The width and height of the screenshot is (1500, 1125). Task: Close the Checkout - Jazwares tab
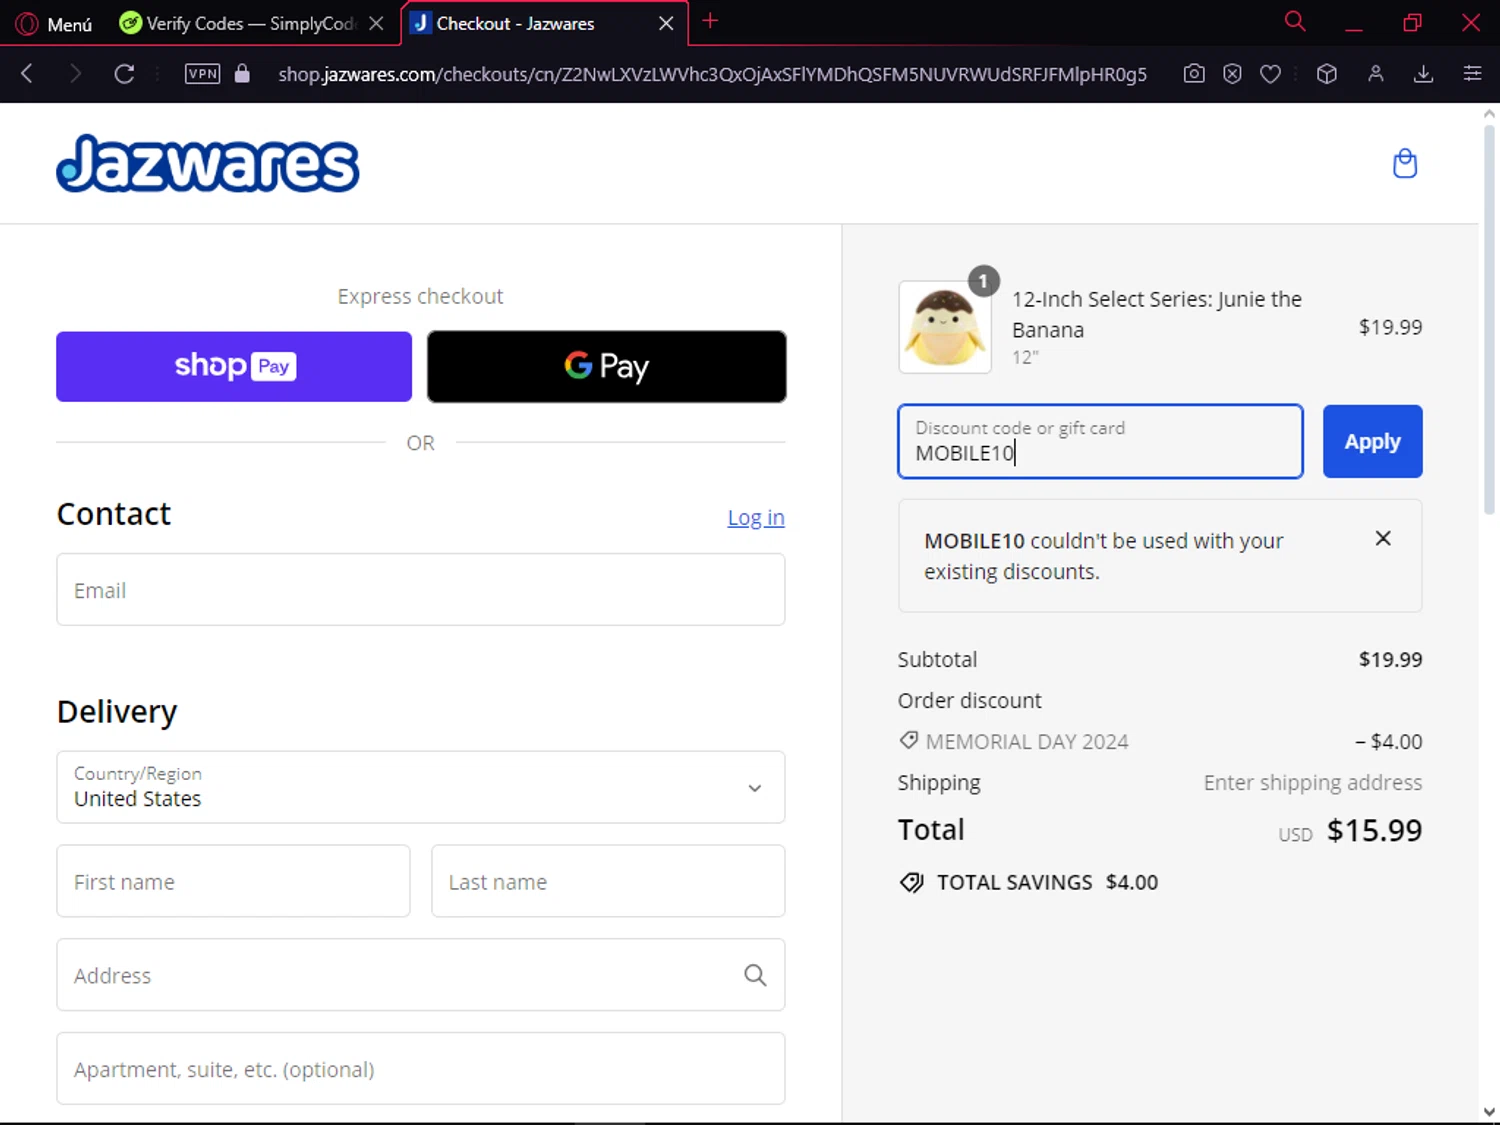coord(666,23)
